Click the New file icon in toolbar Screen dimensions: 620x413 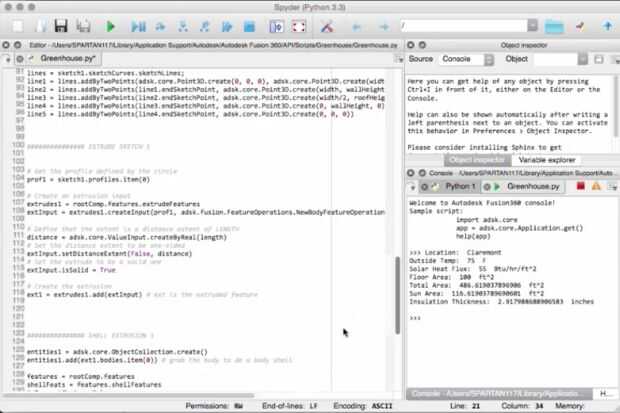coord(17,27)
